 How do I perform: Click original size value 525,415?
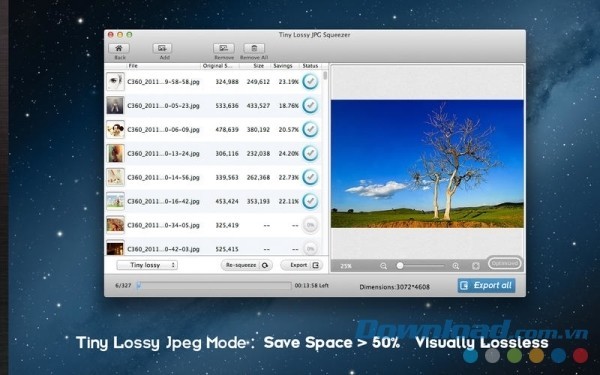coord(227,249)
